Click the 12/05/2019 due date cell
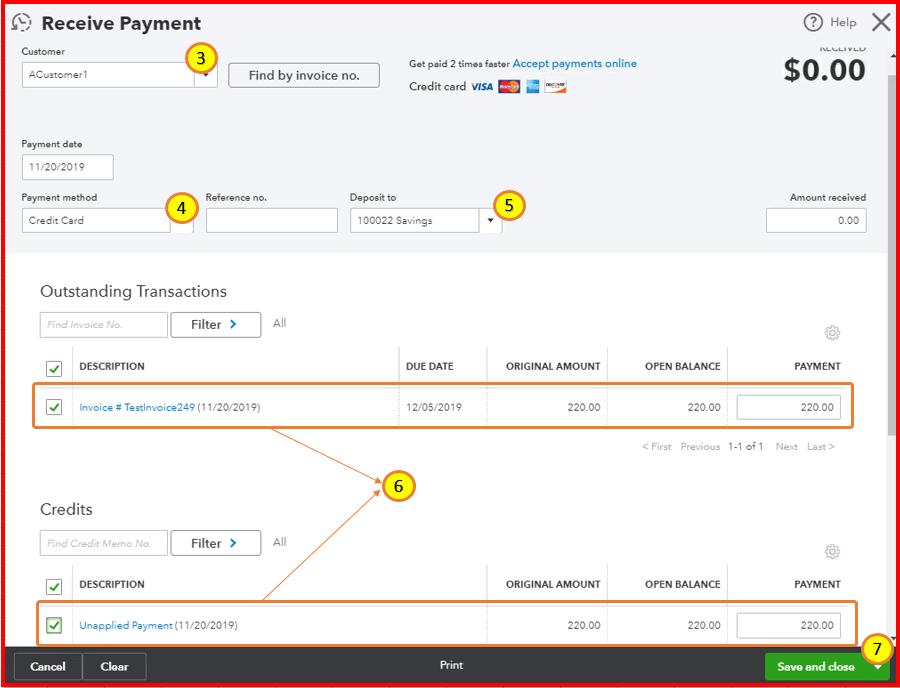 pyautogui.click(x=434, y=407)
